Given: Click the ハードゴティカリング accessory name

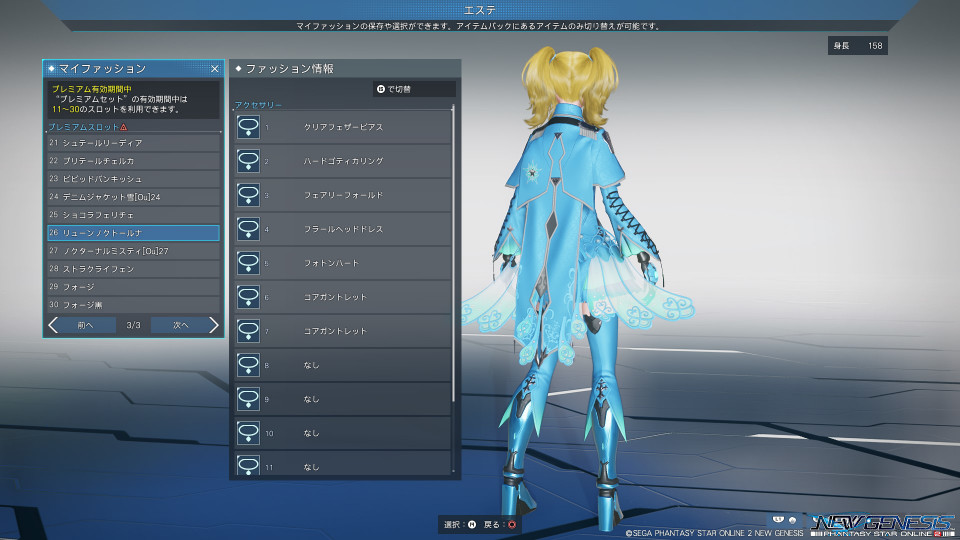Looking at the screenshot, I should coord(343,161).
